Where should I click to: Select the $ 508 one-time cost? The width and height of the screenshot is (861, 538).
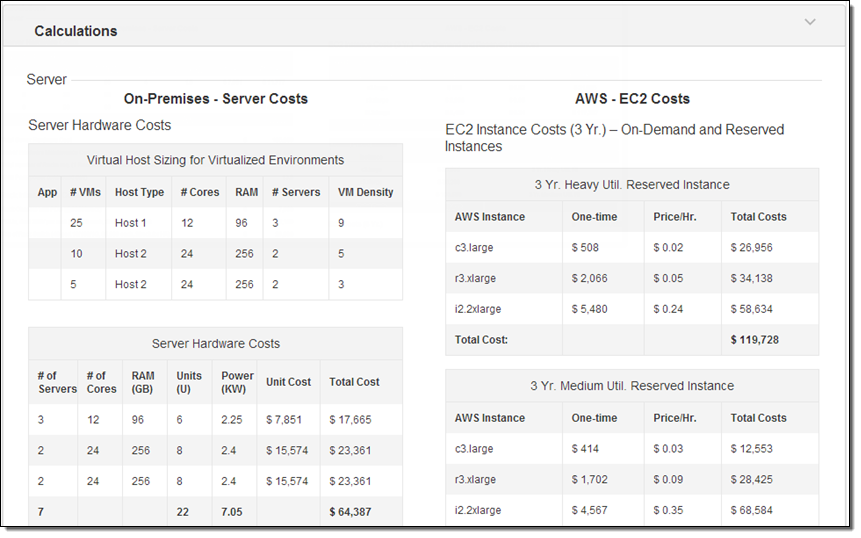(585, 248)
